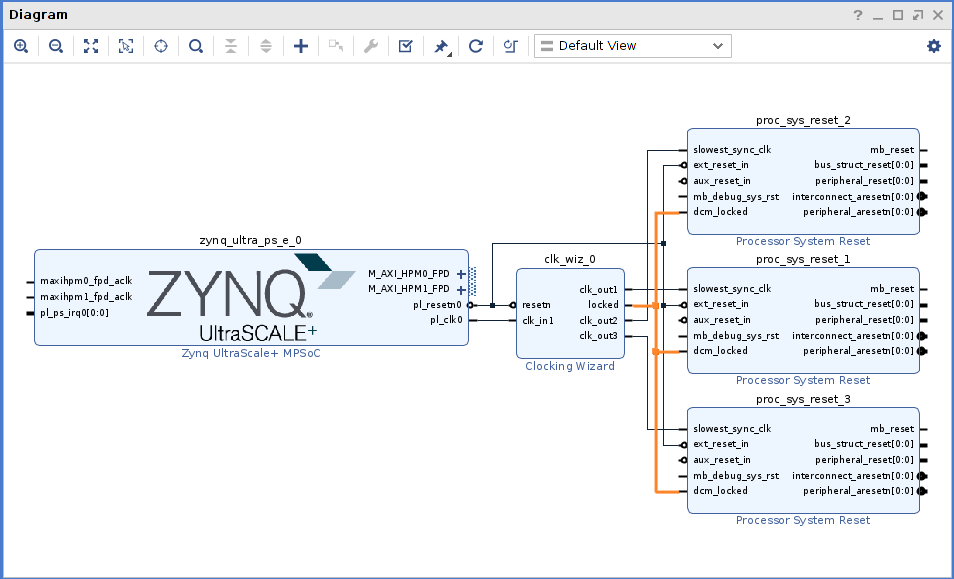Select the pl_resetn0 port on Zynq
Screen dimensions: 954x579
[x=437, y=305]
